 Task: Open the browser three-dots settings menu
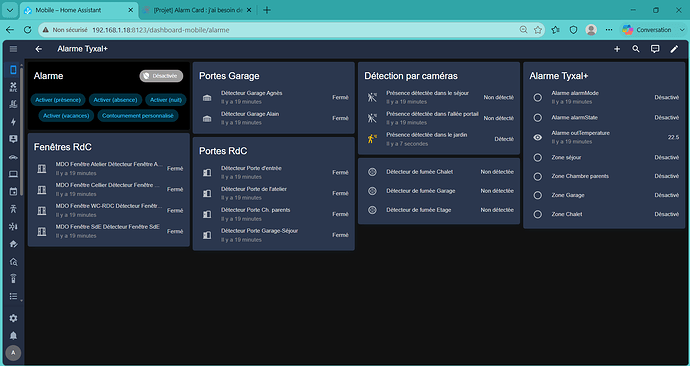(x=609, y=30)
